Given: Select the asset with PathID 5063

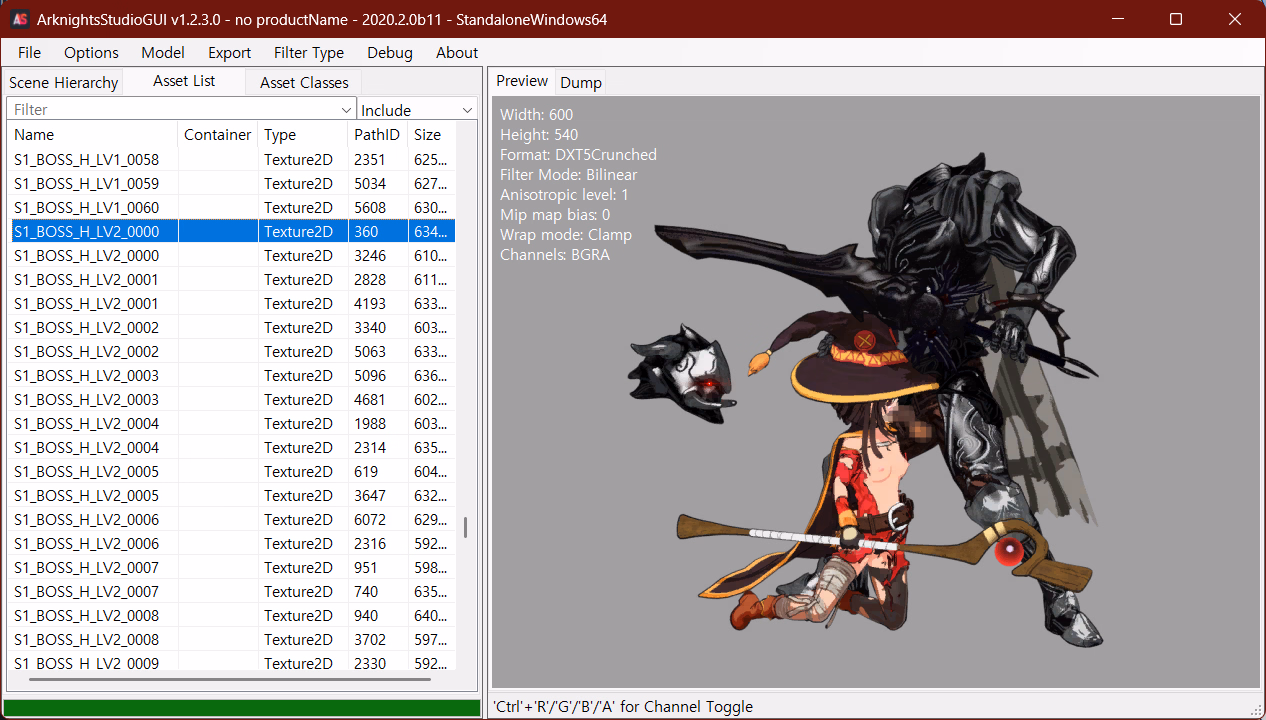Looking at the screenshot, I should point(233,351).
